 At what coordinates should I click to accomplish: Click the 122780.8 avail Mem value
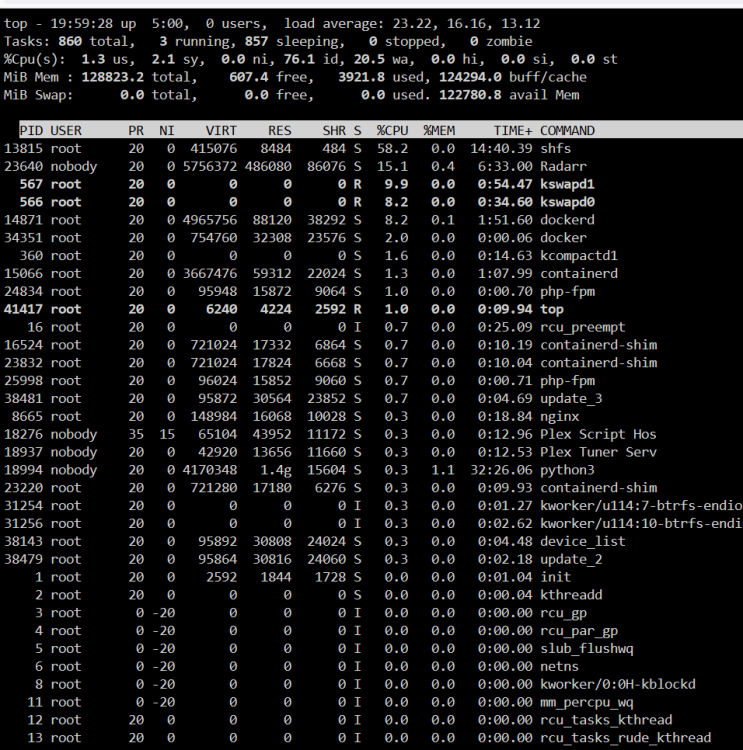(x=470, y=95)
